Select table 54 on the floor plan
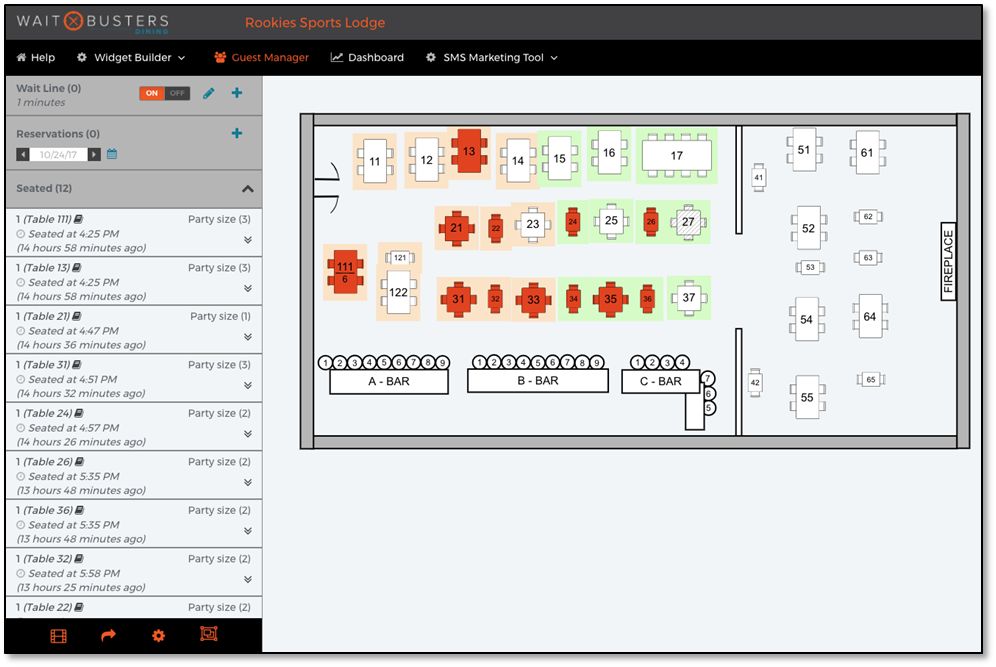The height and width of the screenshot is (667, 996). click(806, 320)
